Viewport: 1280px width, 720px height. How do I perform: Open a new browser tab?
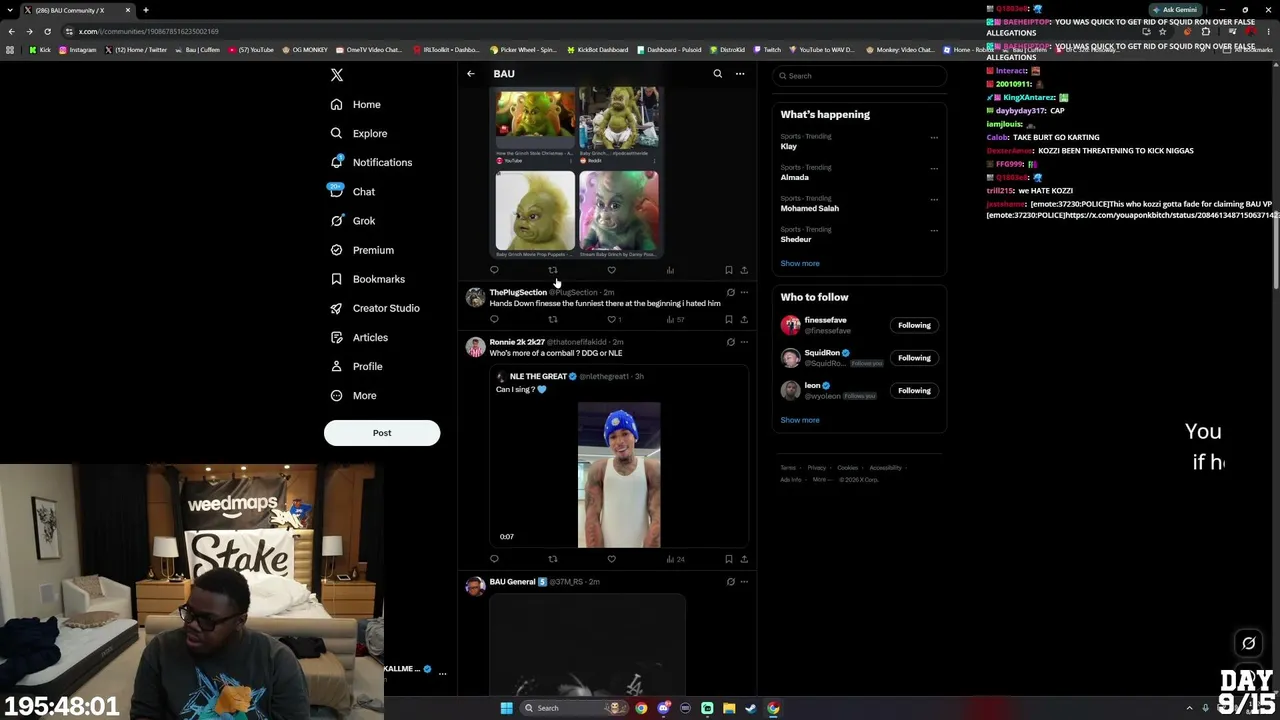[x=146, y=10]
